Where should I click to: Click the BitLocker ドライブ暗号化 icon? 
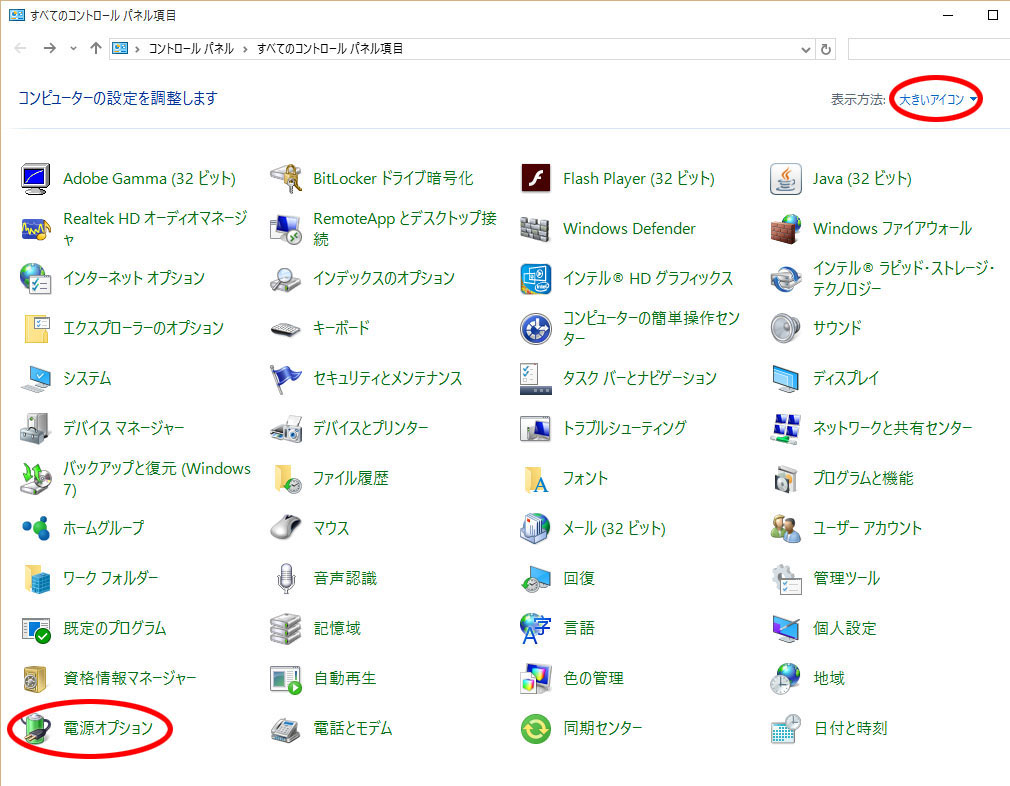pos(286,179)
